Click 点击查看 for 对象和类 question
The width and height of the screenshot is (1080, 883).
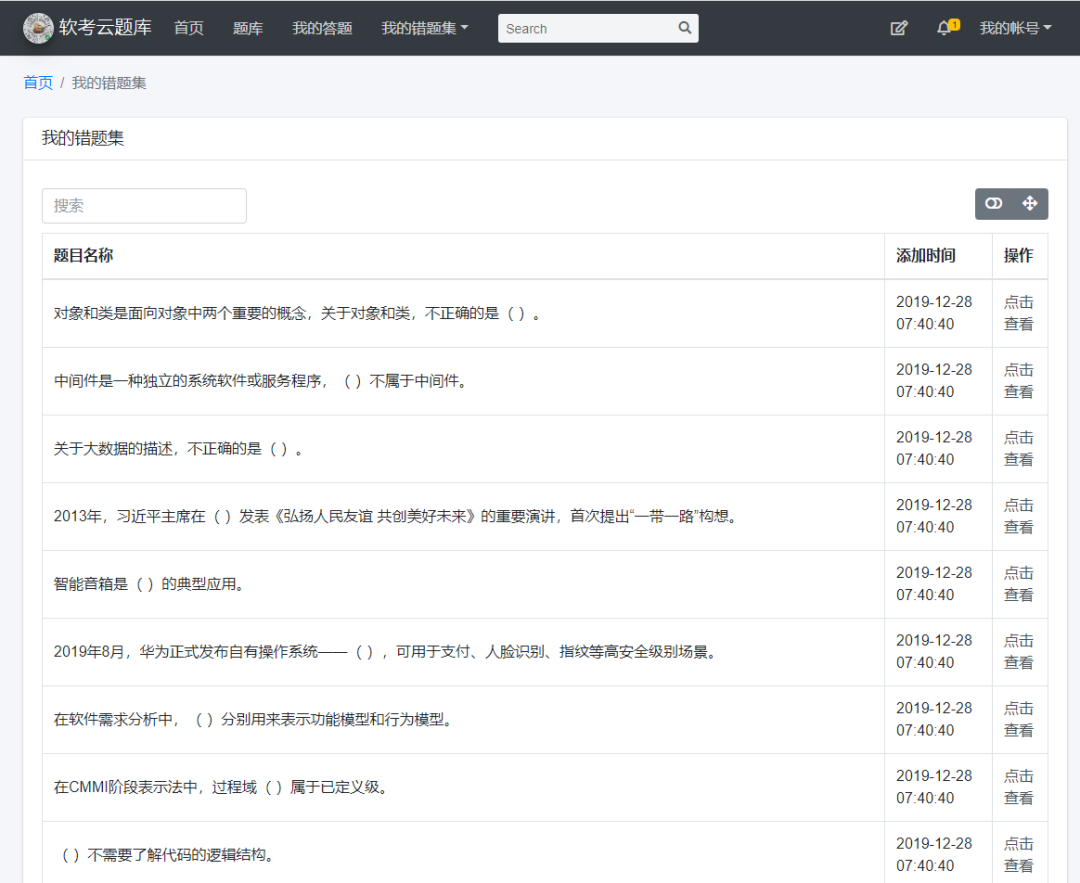(x=1018, y=313)
